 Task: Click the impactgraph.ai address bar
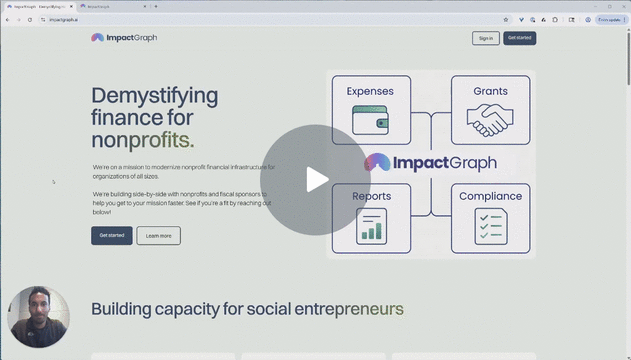(x=274, y=20)
